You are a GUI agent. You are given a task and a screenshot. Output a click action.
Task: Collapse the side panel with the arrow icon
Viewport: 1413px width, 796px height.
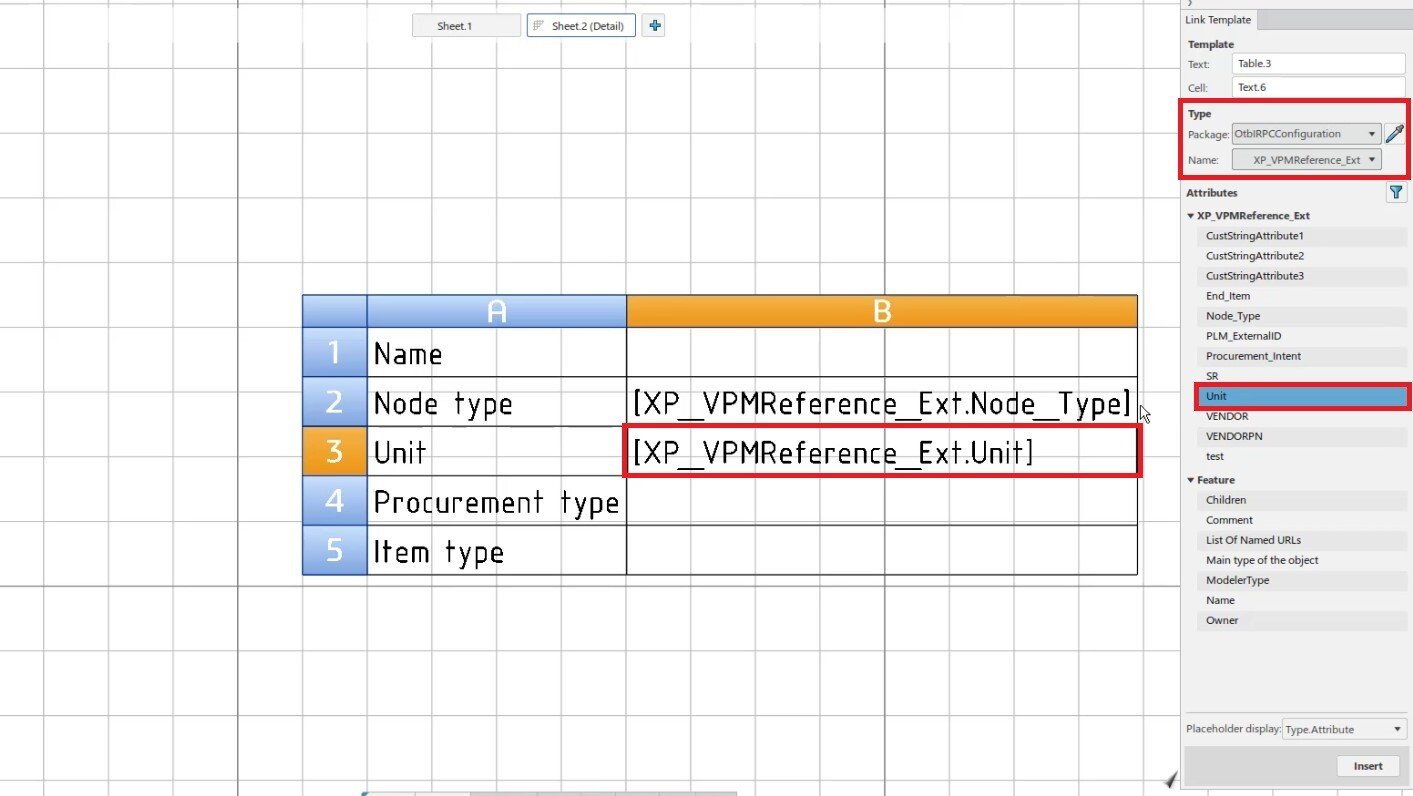pos(1190,5)
